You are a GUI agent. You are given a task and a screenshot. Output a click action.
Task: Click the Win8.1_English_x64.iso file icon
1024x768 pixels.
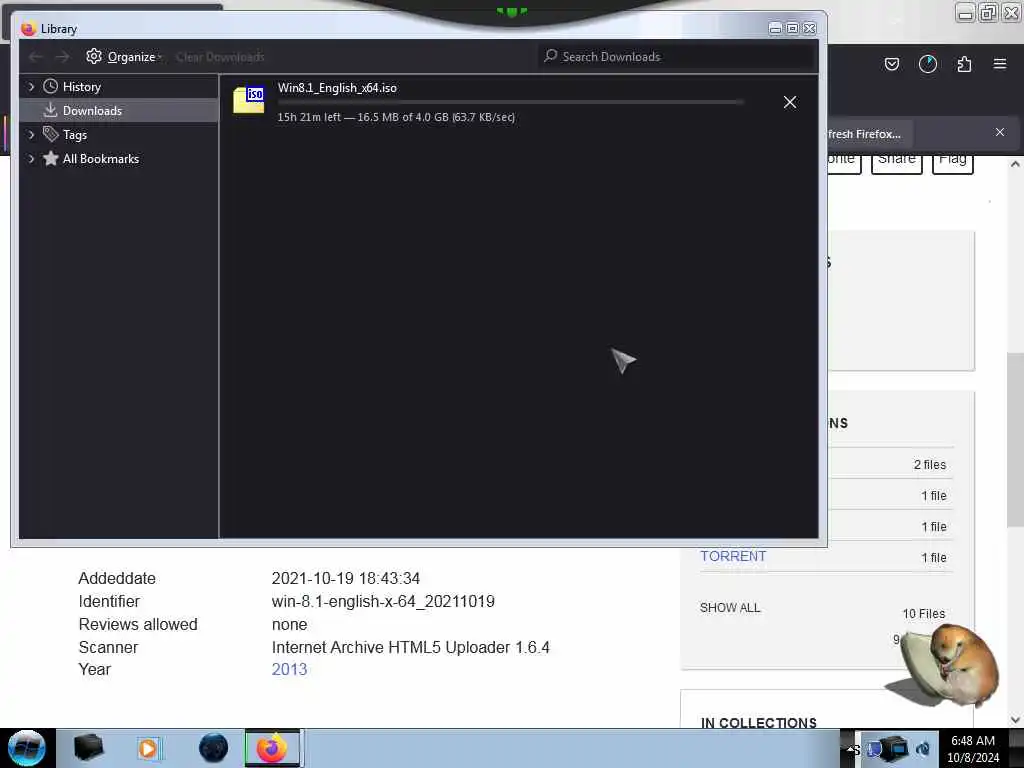pyautogui.click(x=248, y=100)
